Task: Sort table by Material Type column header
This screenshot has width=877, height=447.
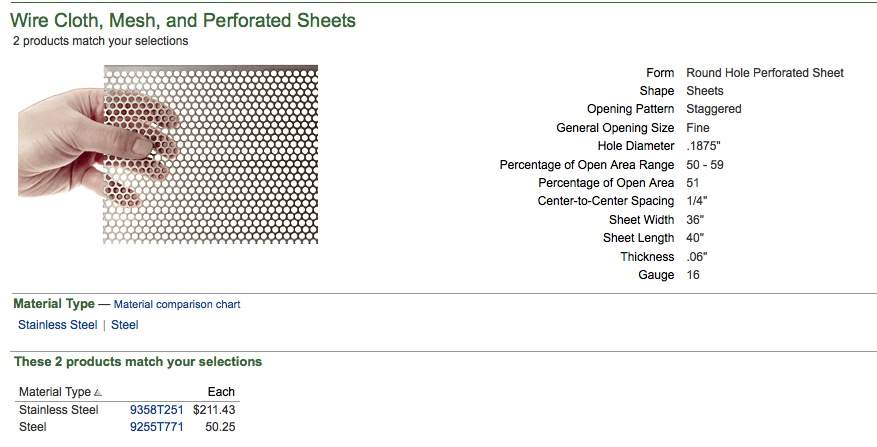Action: 55,392
